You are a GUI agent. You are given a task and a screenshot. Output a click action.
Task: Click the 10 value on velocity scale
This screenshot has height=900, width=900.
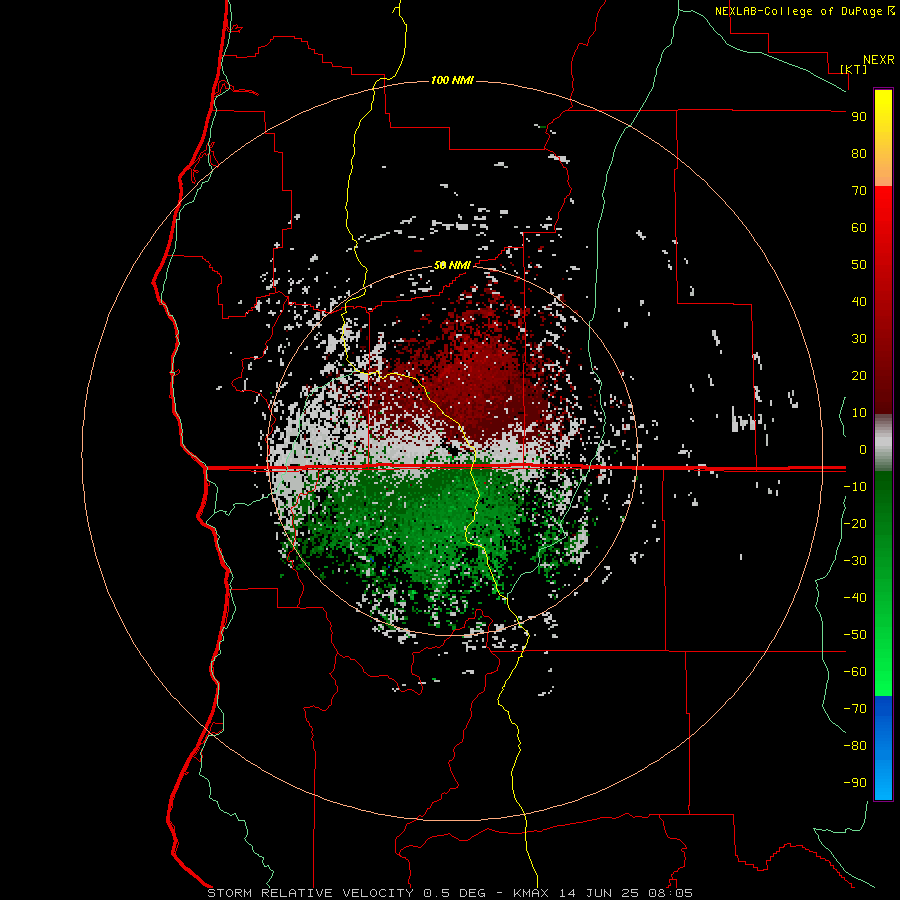(859, 413)
